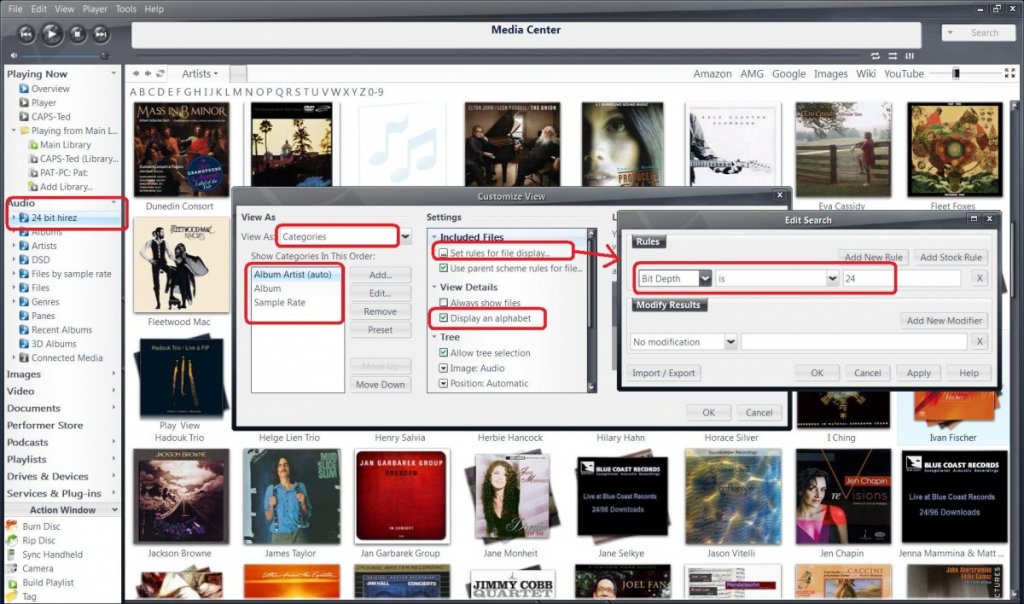Open the Bit Depth field dropdown
The image size is (1024, 604).
point(705,279)
